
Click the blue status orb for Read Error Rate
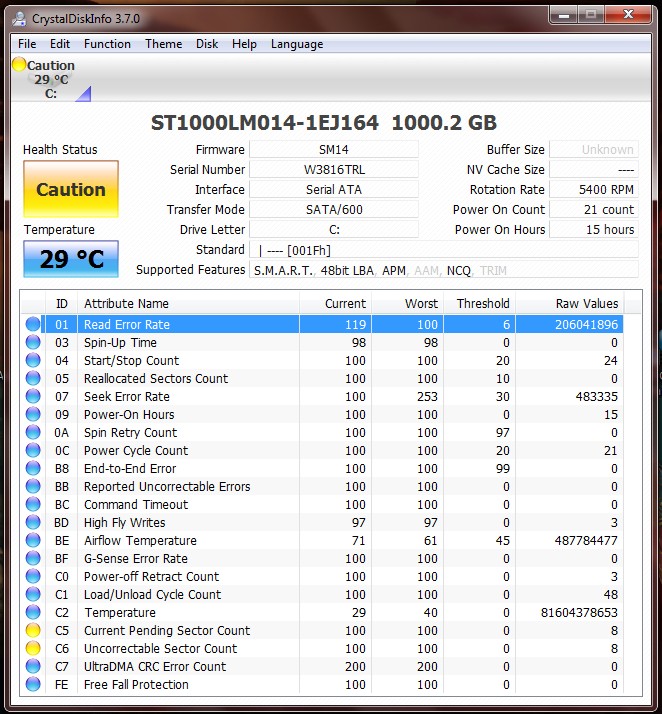33,324
